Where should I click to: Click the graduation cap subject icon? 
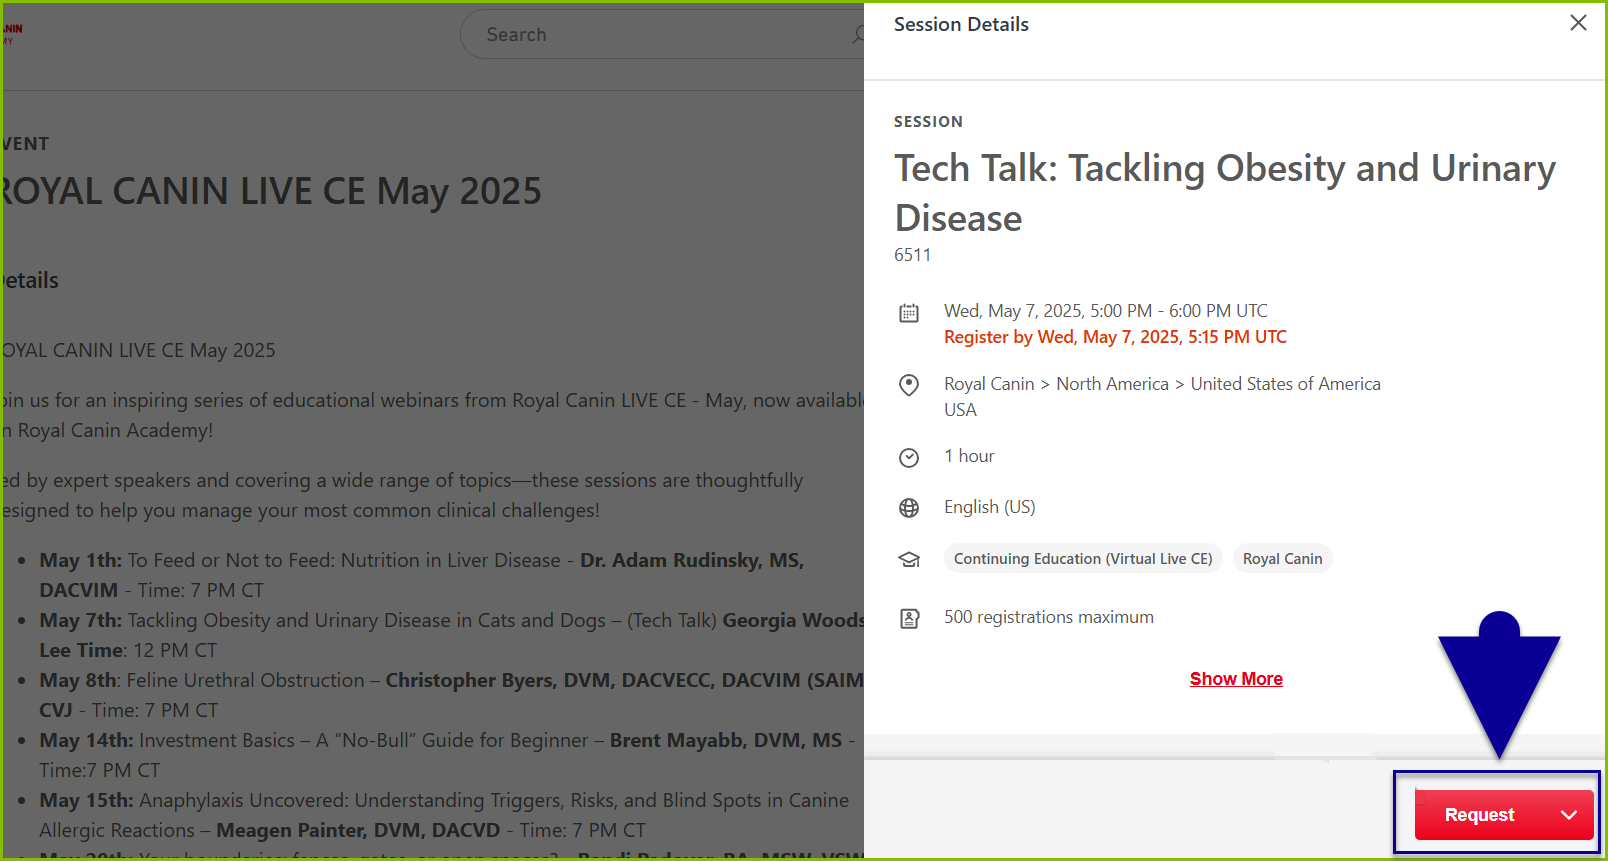coord(909,560)
